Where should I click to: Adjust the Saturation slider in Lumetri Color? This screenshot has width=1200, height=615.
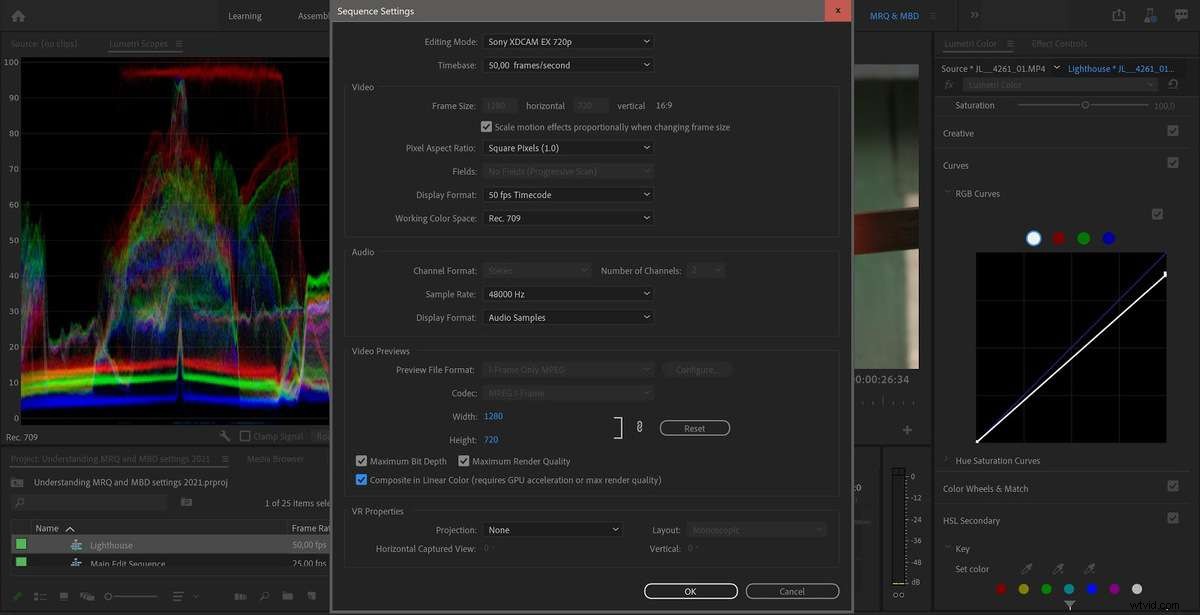tap(1085, 104)
